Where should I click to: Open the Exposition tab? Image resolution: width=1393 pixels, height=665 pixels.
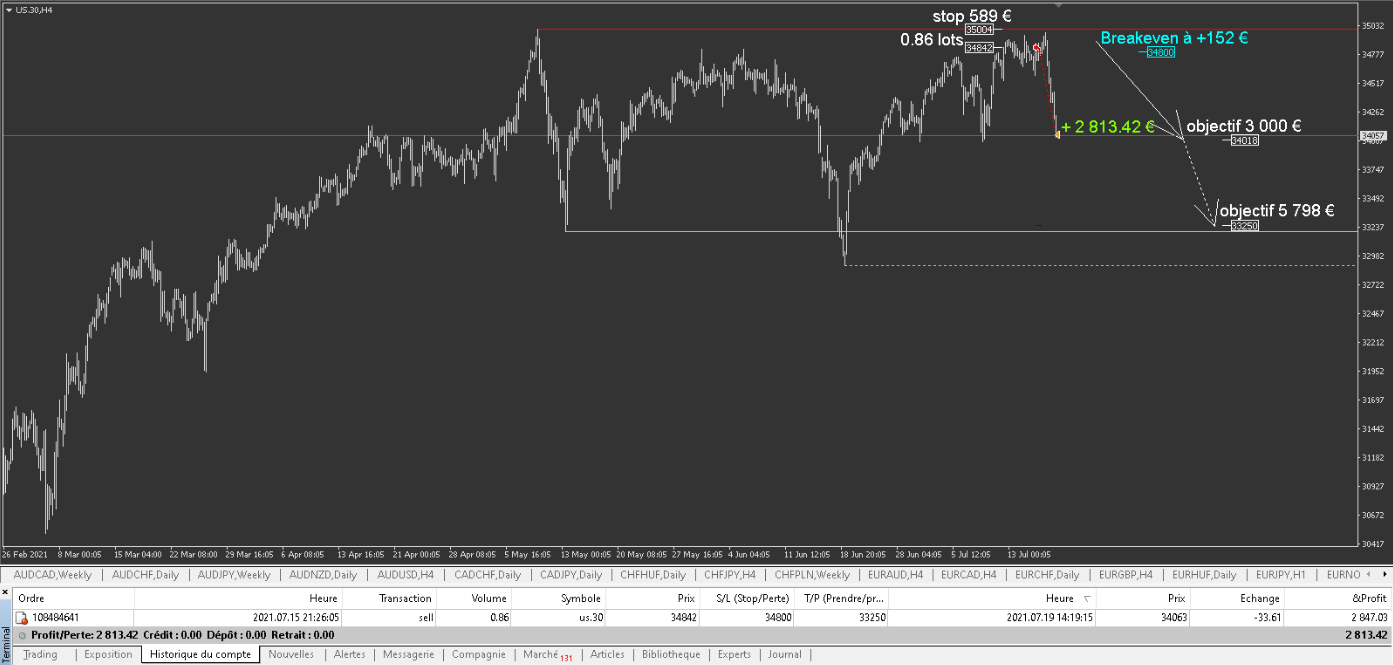point(108,655)
